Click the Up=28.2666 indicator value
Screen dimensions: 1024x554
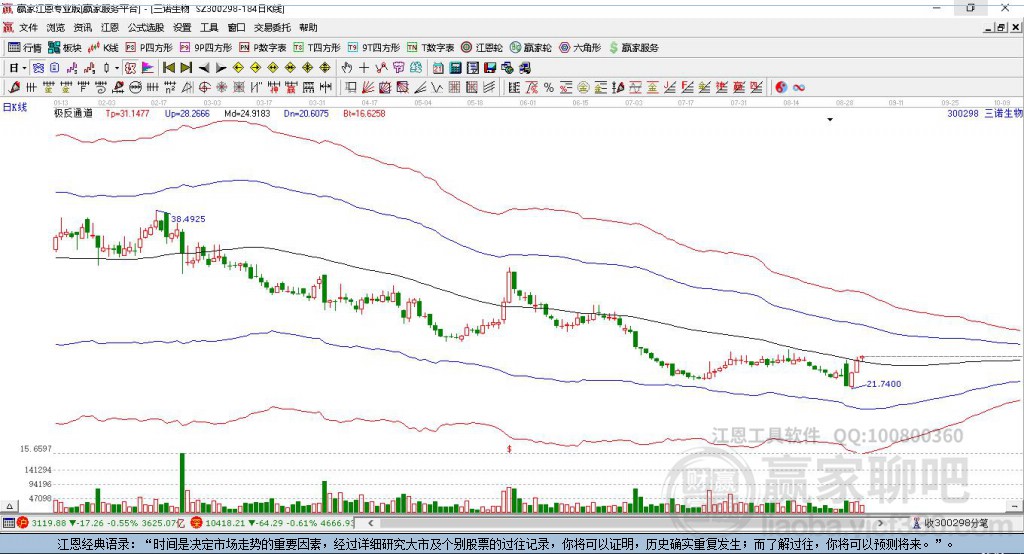(x=187, y=113)
